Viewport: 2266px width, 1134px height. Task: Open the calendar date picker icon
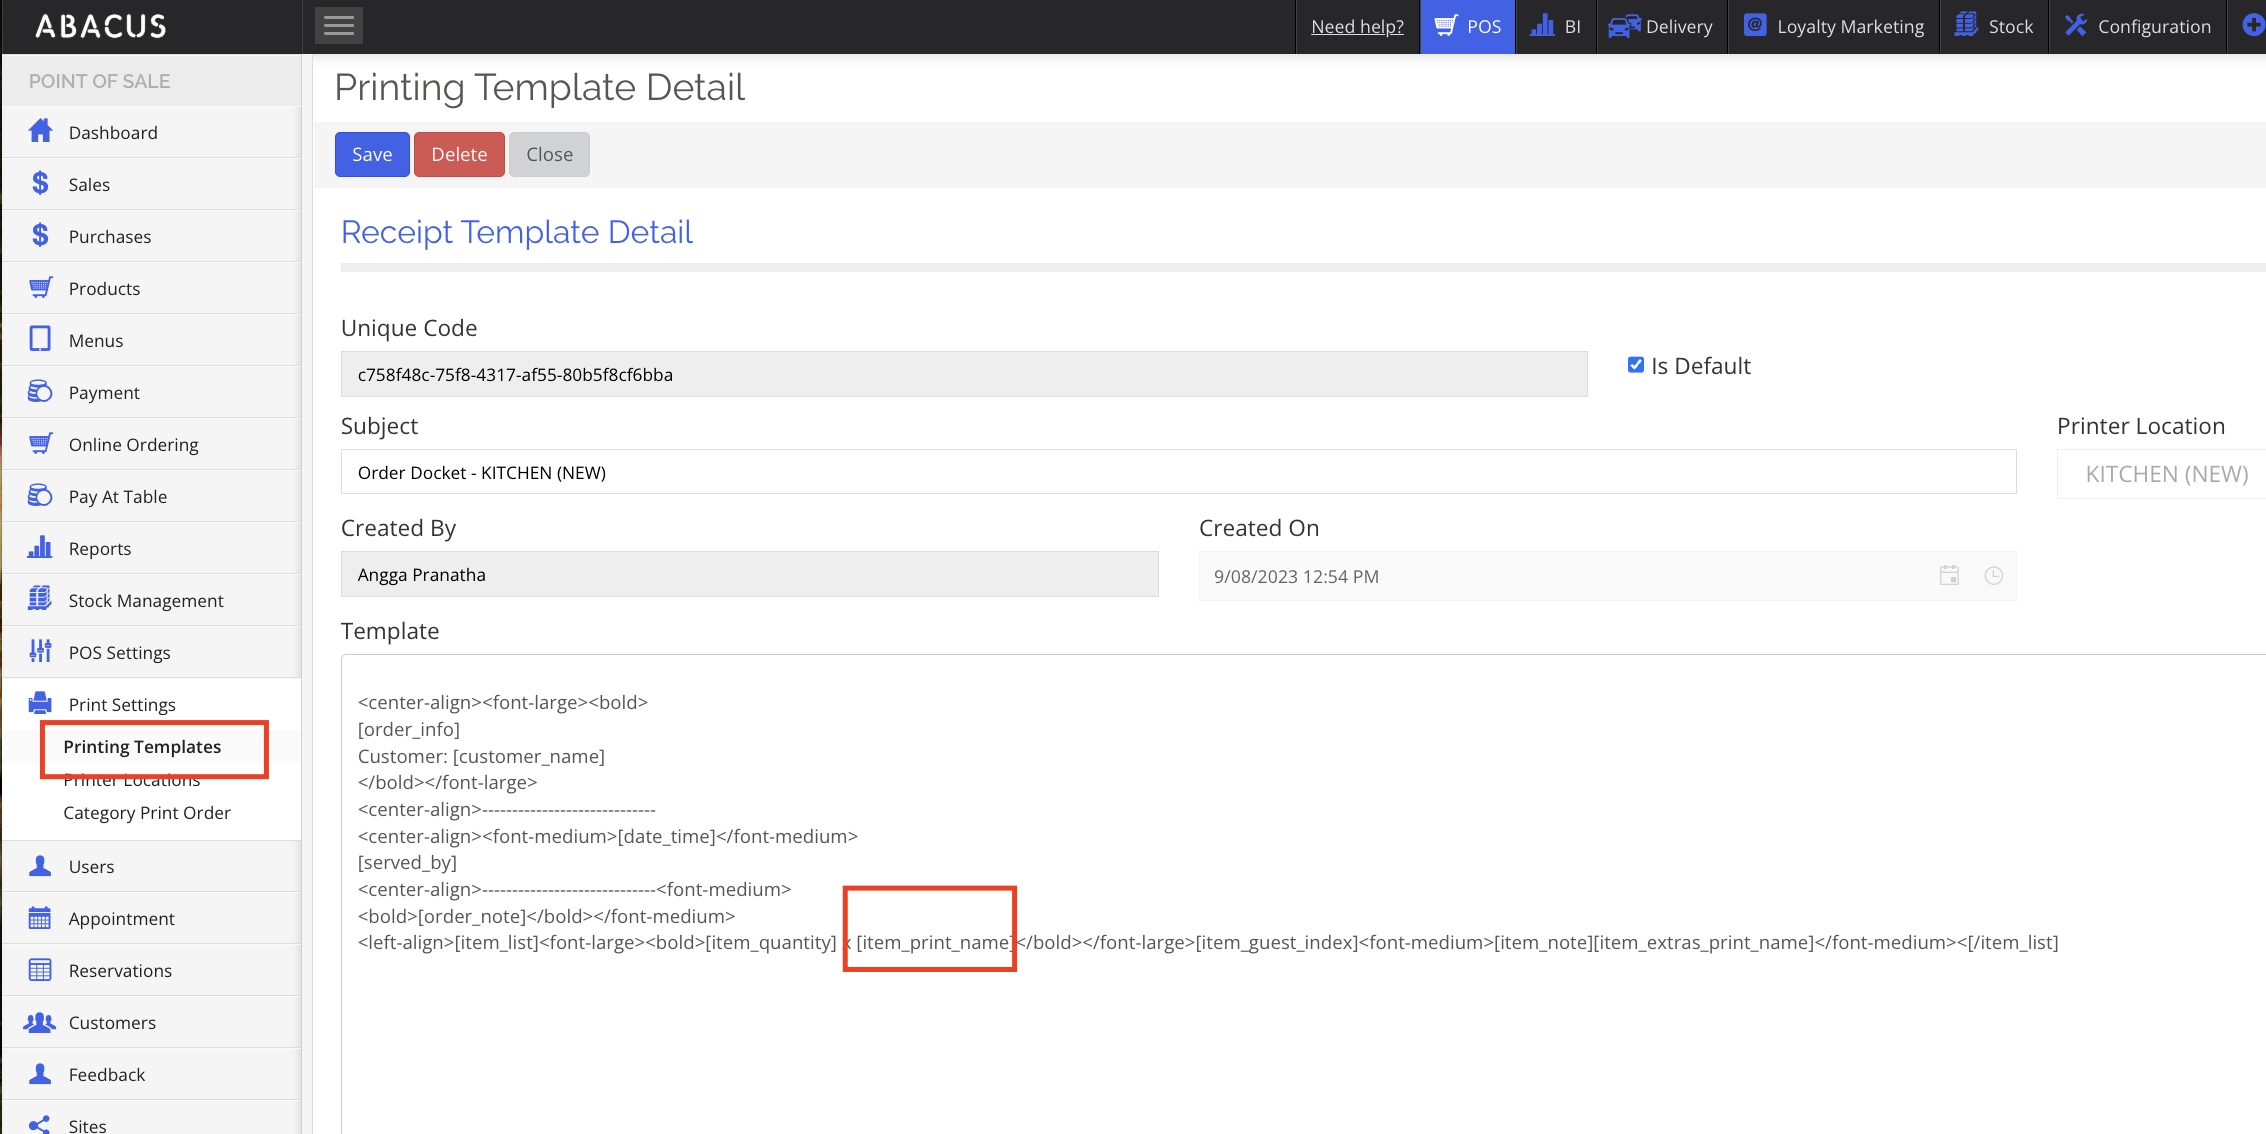click(1949, 576)
